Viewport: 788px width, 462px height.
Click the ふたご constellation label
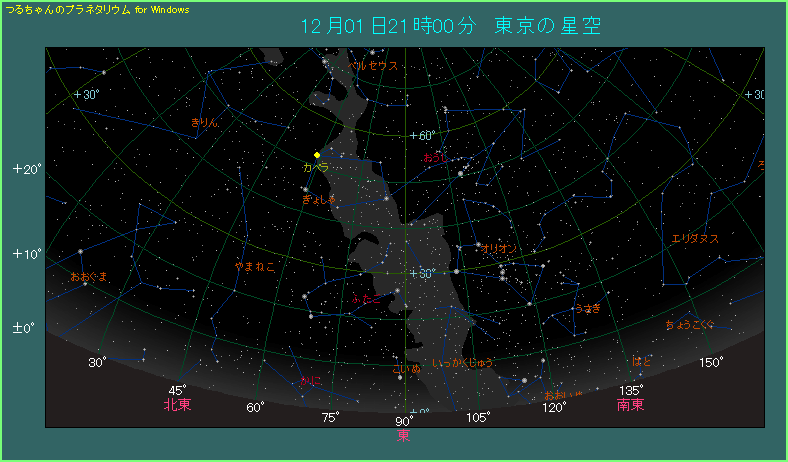(x=365, y=299)
